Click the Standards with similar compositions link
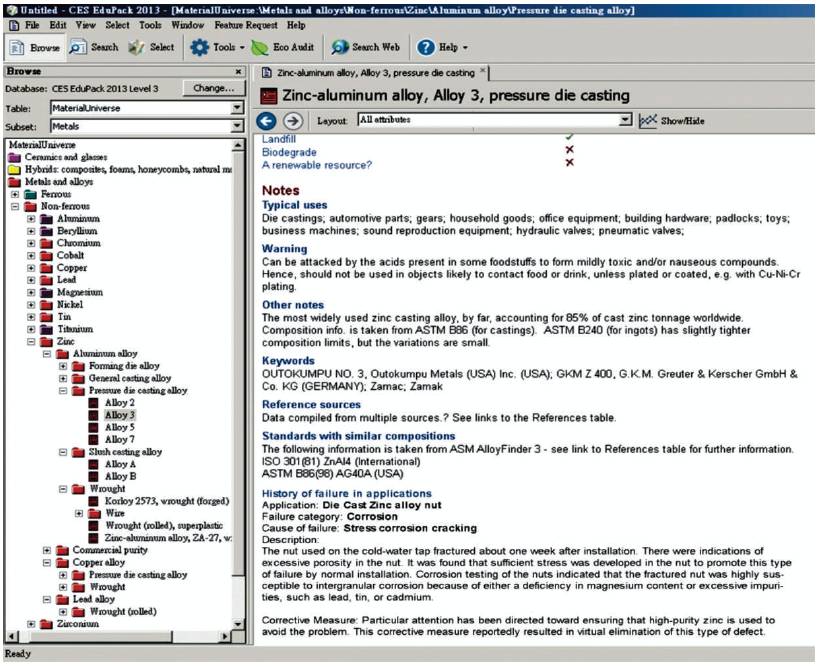The height and width of the screenshot is (667, 824). pos(358,436)
